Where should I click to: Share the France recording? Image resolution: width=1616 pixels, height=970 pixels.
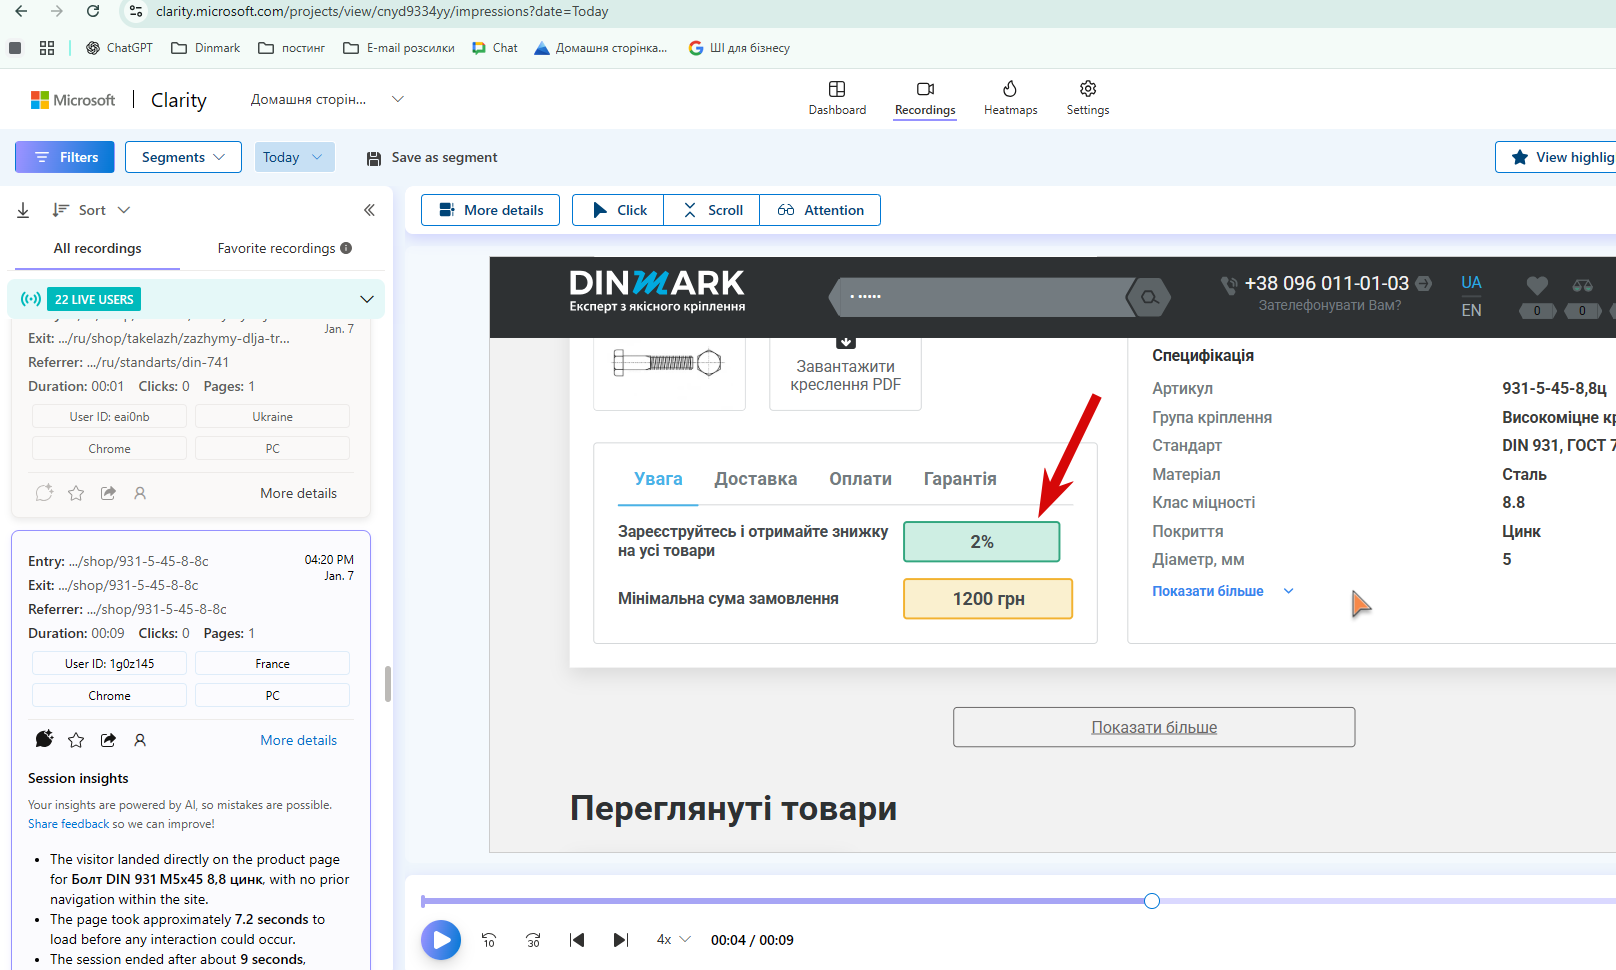coord(108,740)
